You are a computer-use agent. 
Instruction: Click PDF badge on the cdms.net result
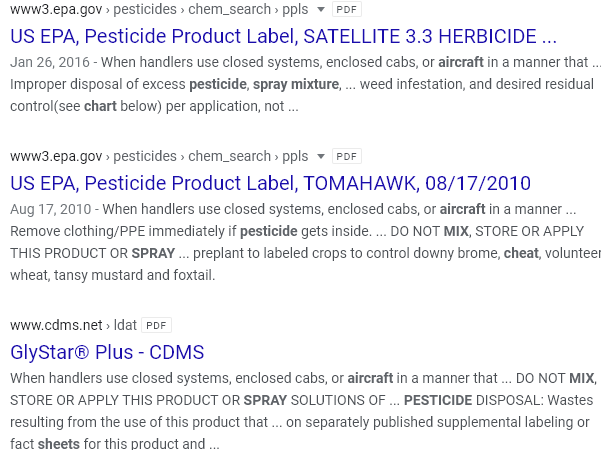156,325
